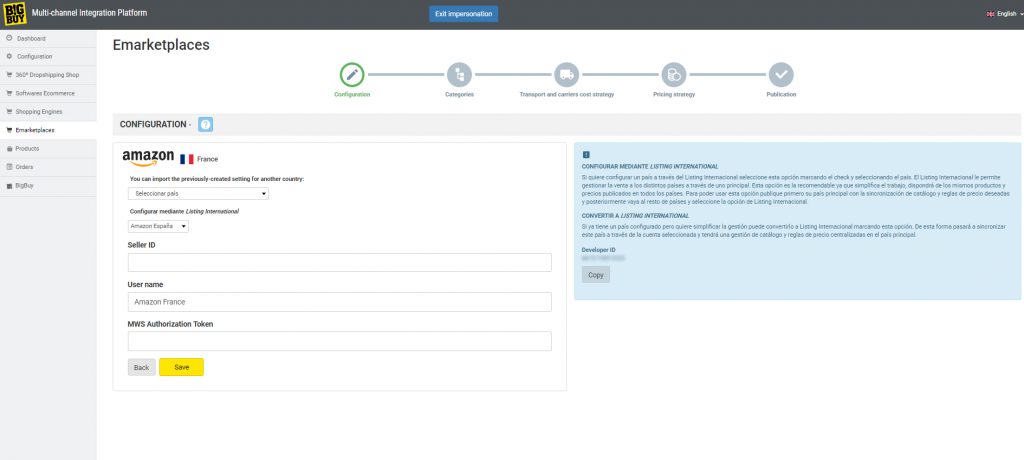The image size is (1024, 460).
Task: Click the Exit impersonation button
Action: (463, 14)
